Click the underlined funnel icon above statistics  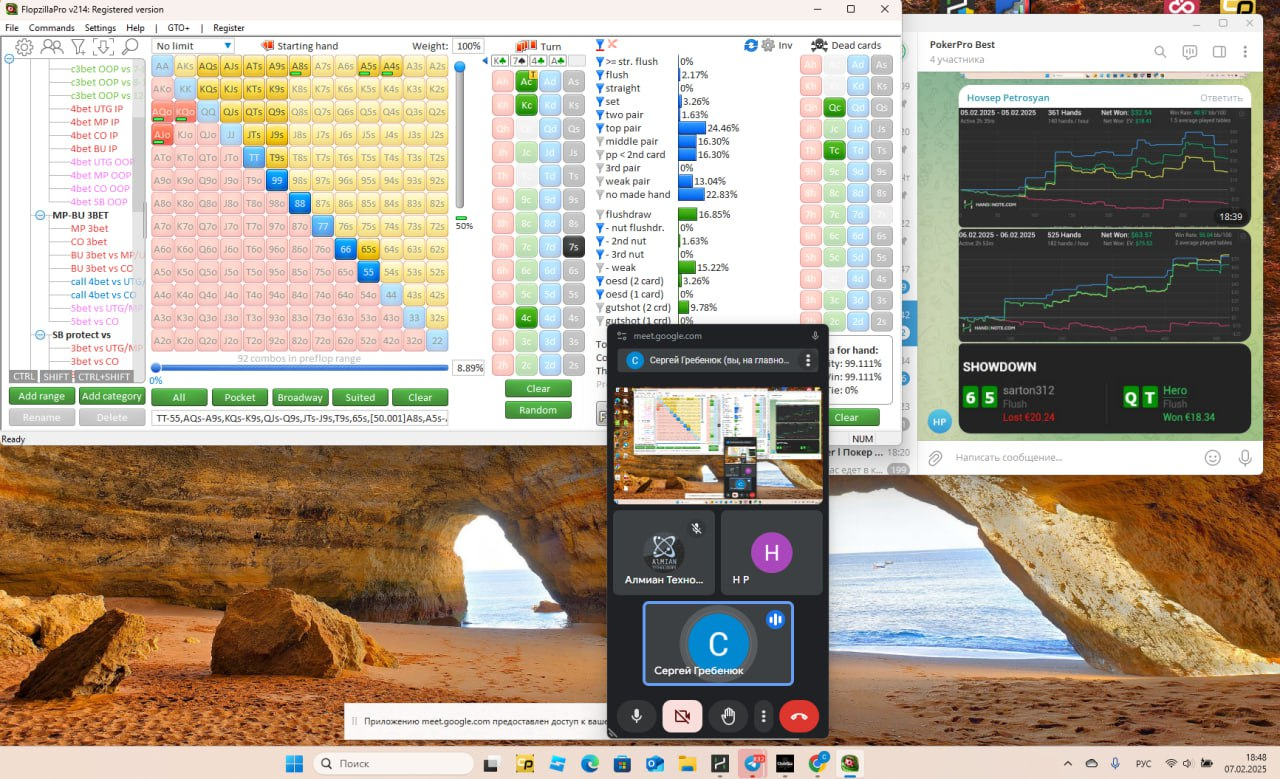tap(599, 45)
